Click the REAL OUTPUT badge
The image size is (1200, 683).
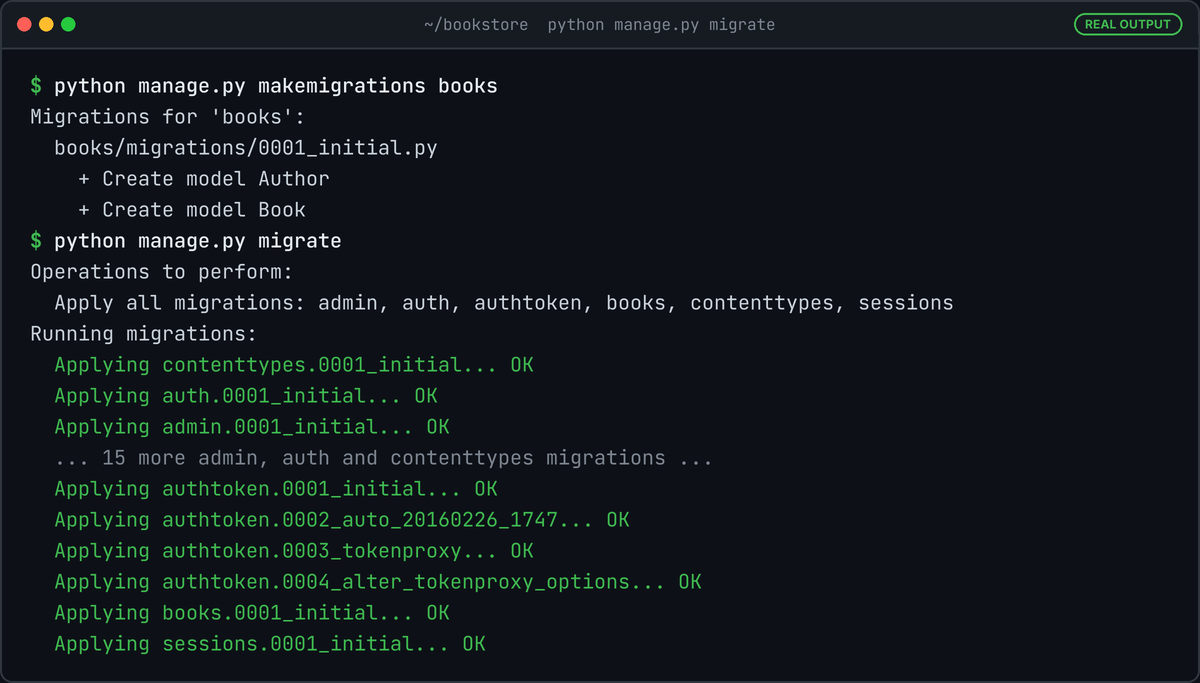tap(1127, 24)
